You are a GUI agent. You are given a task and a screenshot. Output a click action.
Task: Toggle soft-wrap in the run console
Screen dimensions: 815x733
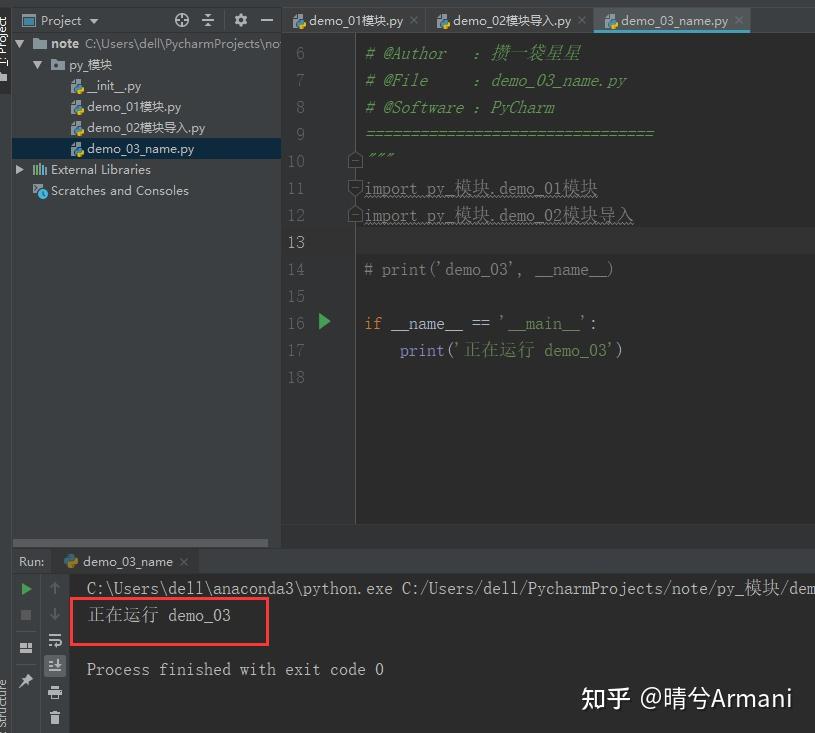coord(55,640)
